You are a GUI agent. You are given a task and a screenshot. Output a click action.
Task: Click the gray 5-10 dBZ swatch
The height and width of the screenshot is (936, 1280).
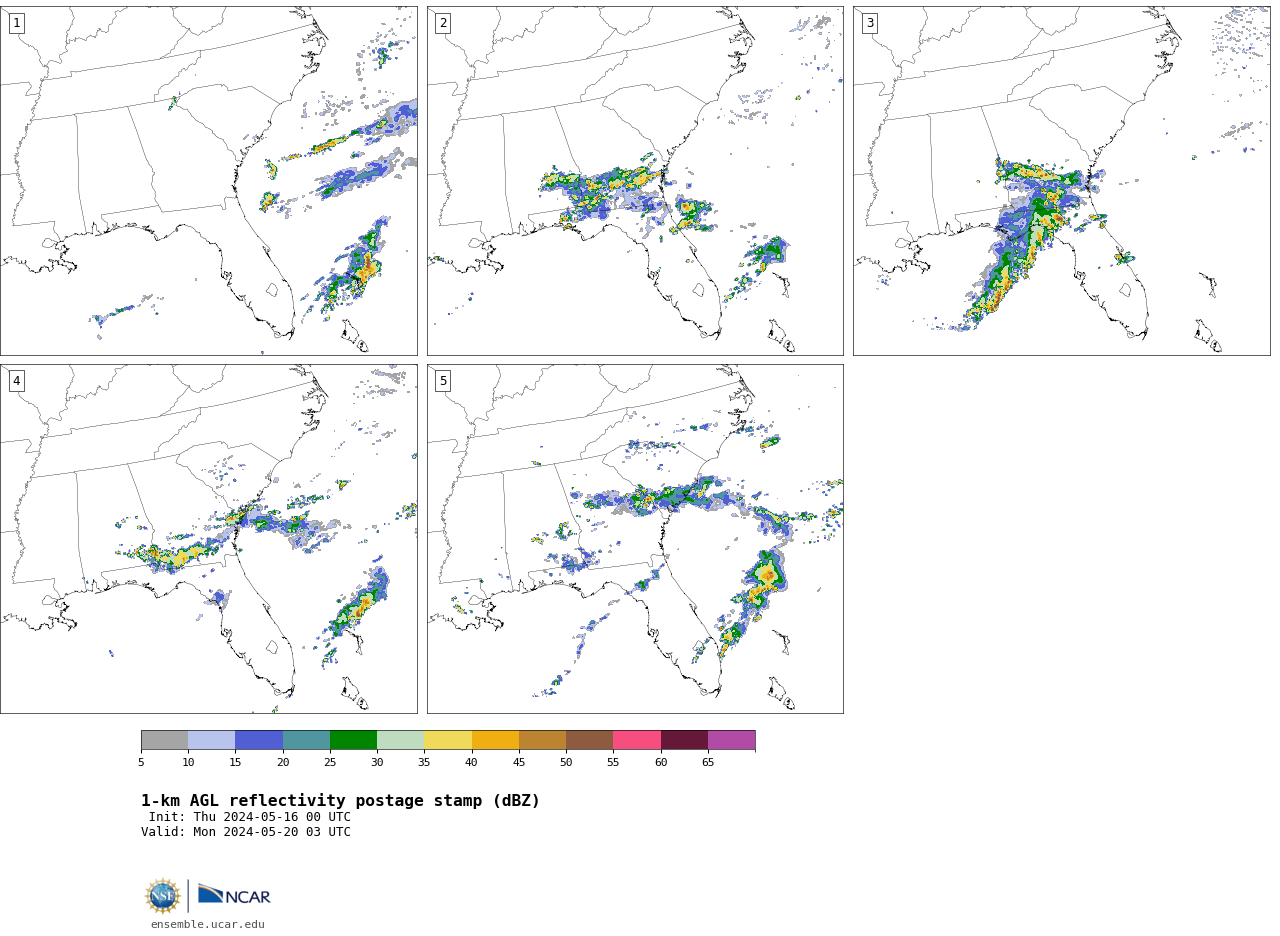pos(165,740)
